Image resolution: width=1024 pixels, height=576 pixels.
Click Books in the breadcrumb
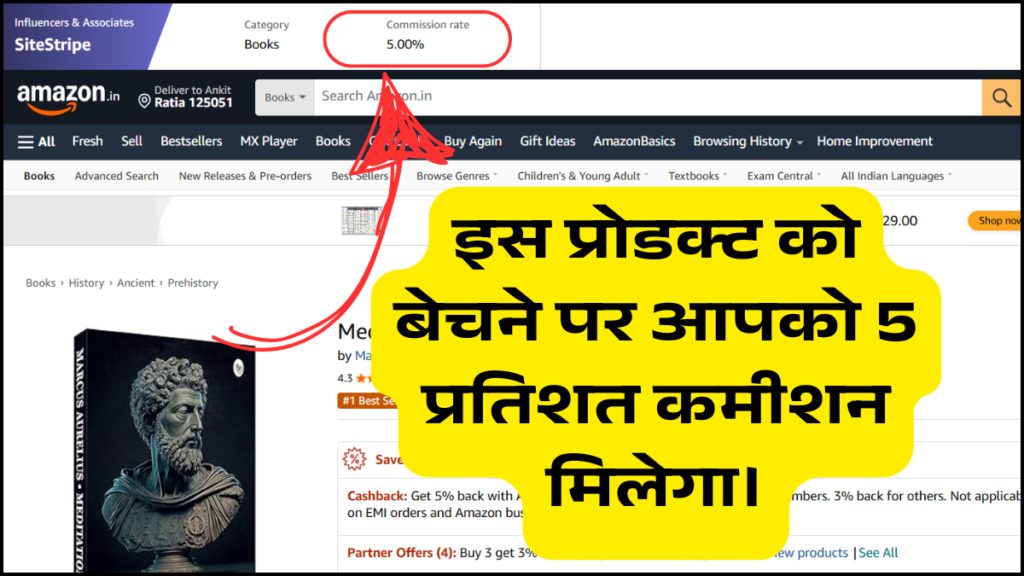pos(40,283)
